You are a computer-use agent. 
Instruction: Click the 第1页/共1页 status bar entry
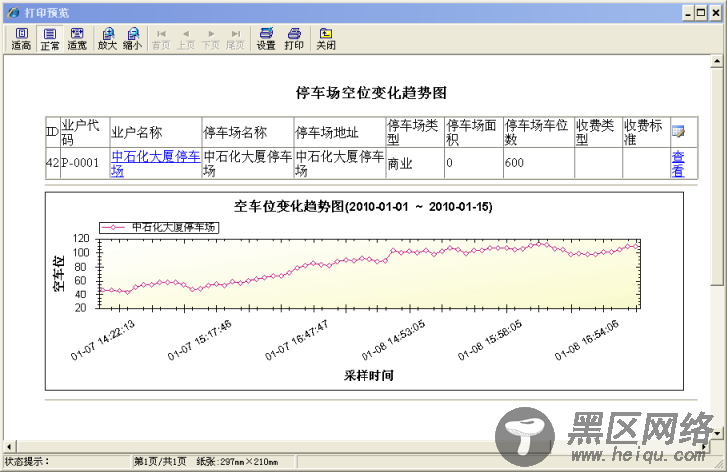(160, 461)
